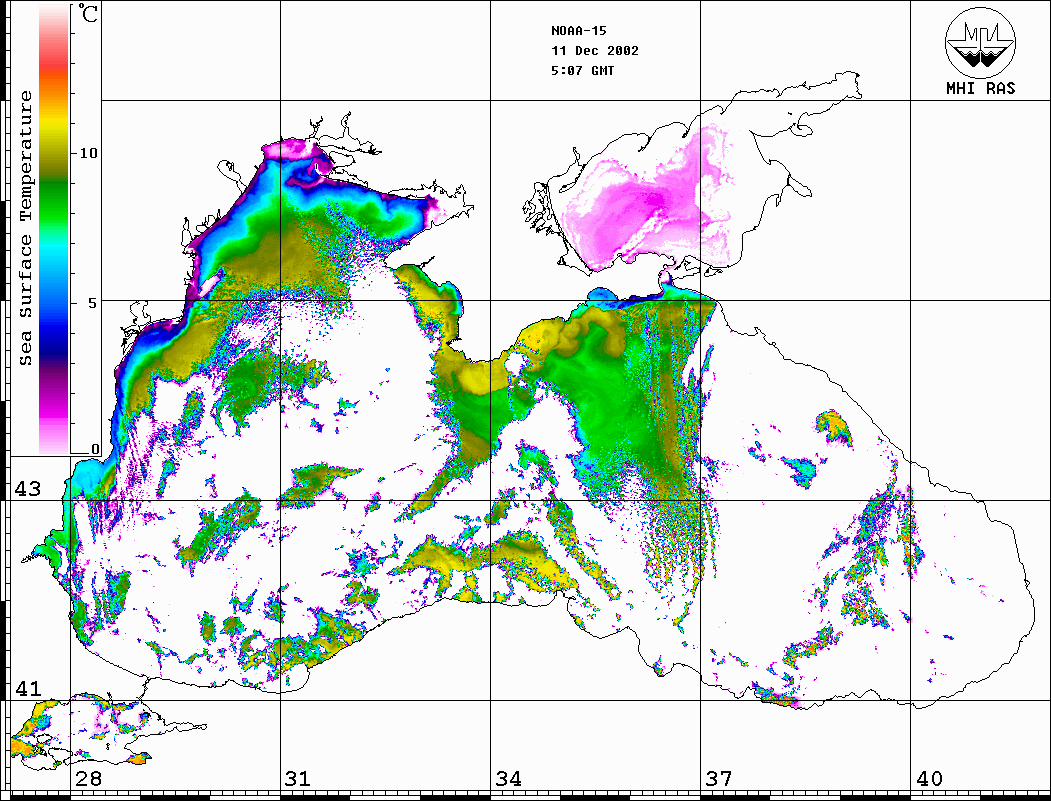Screen dimensions: 1051x801
Task: Click the MHI RAS logo emblem
Action: (x=981, y=42)
